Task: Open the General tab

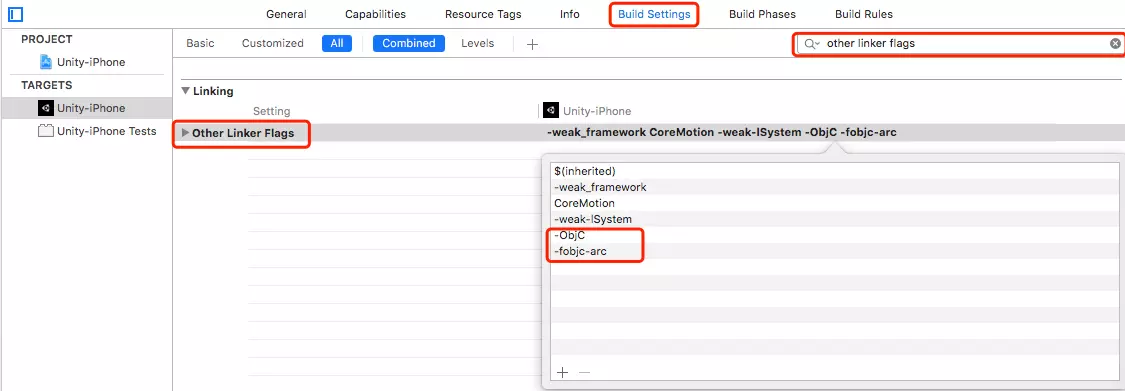Action: tap(286, 14)
